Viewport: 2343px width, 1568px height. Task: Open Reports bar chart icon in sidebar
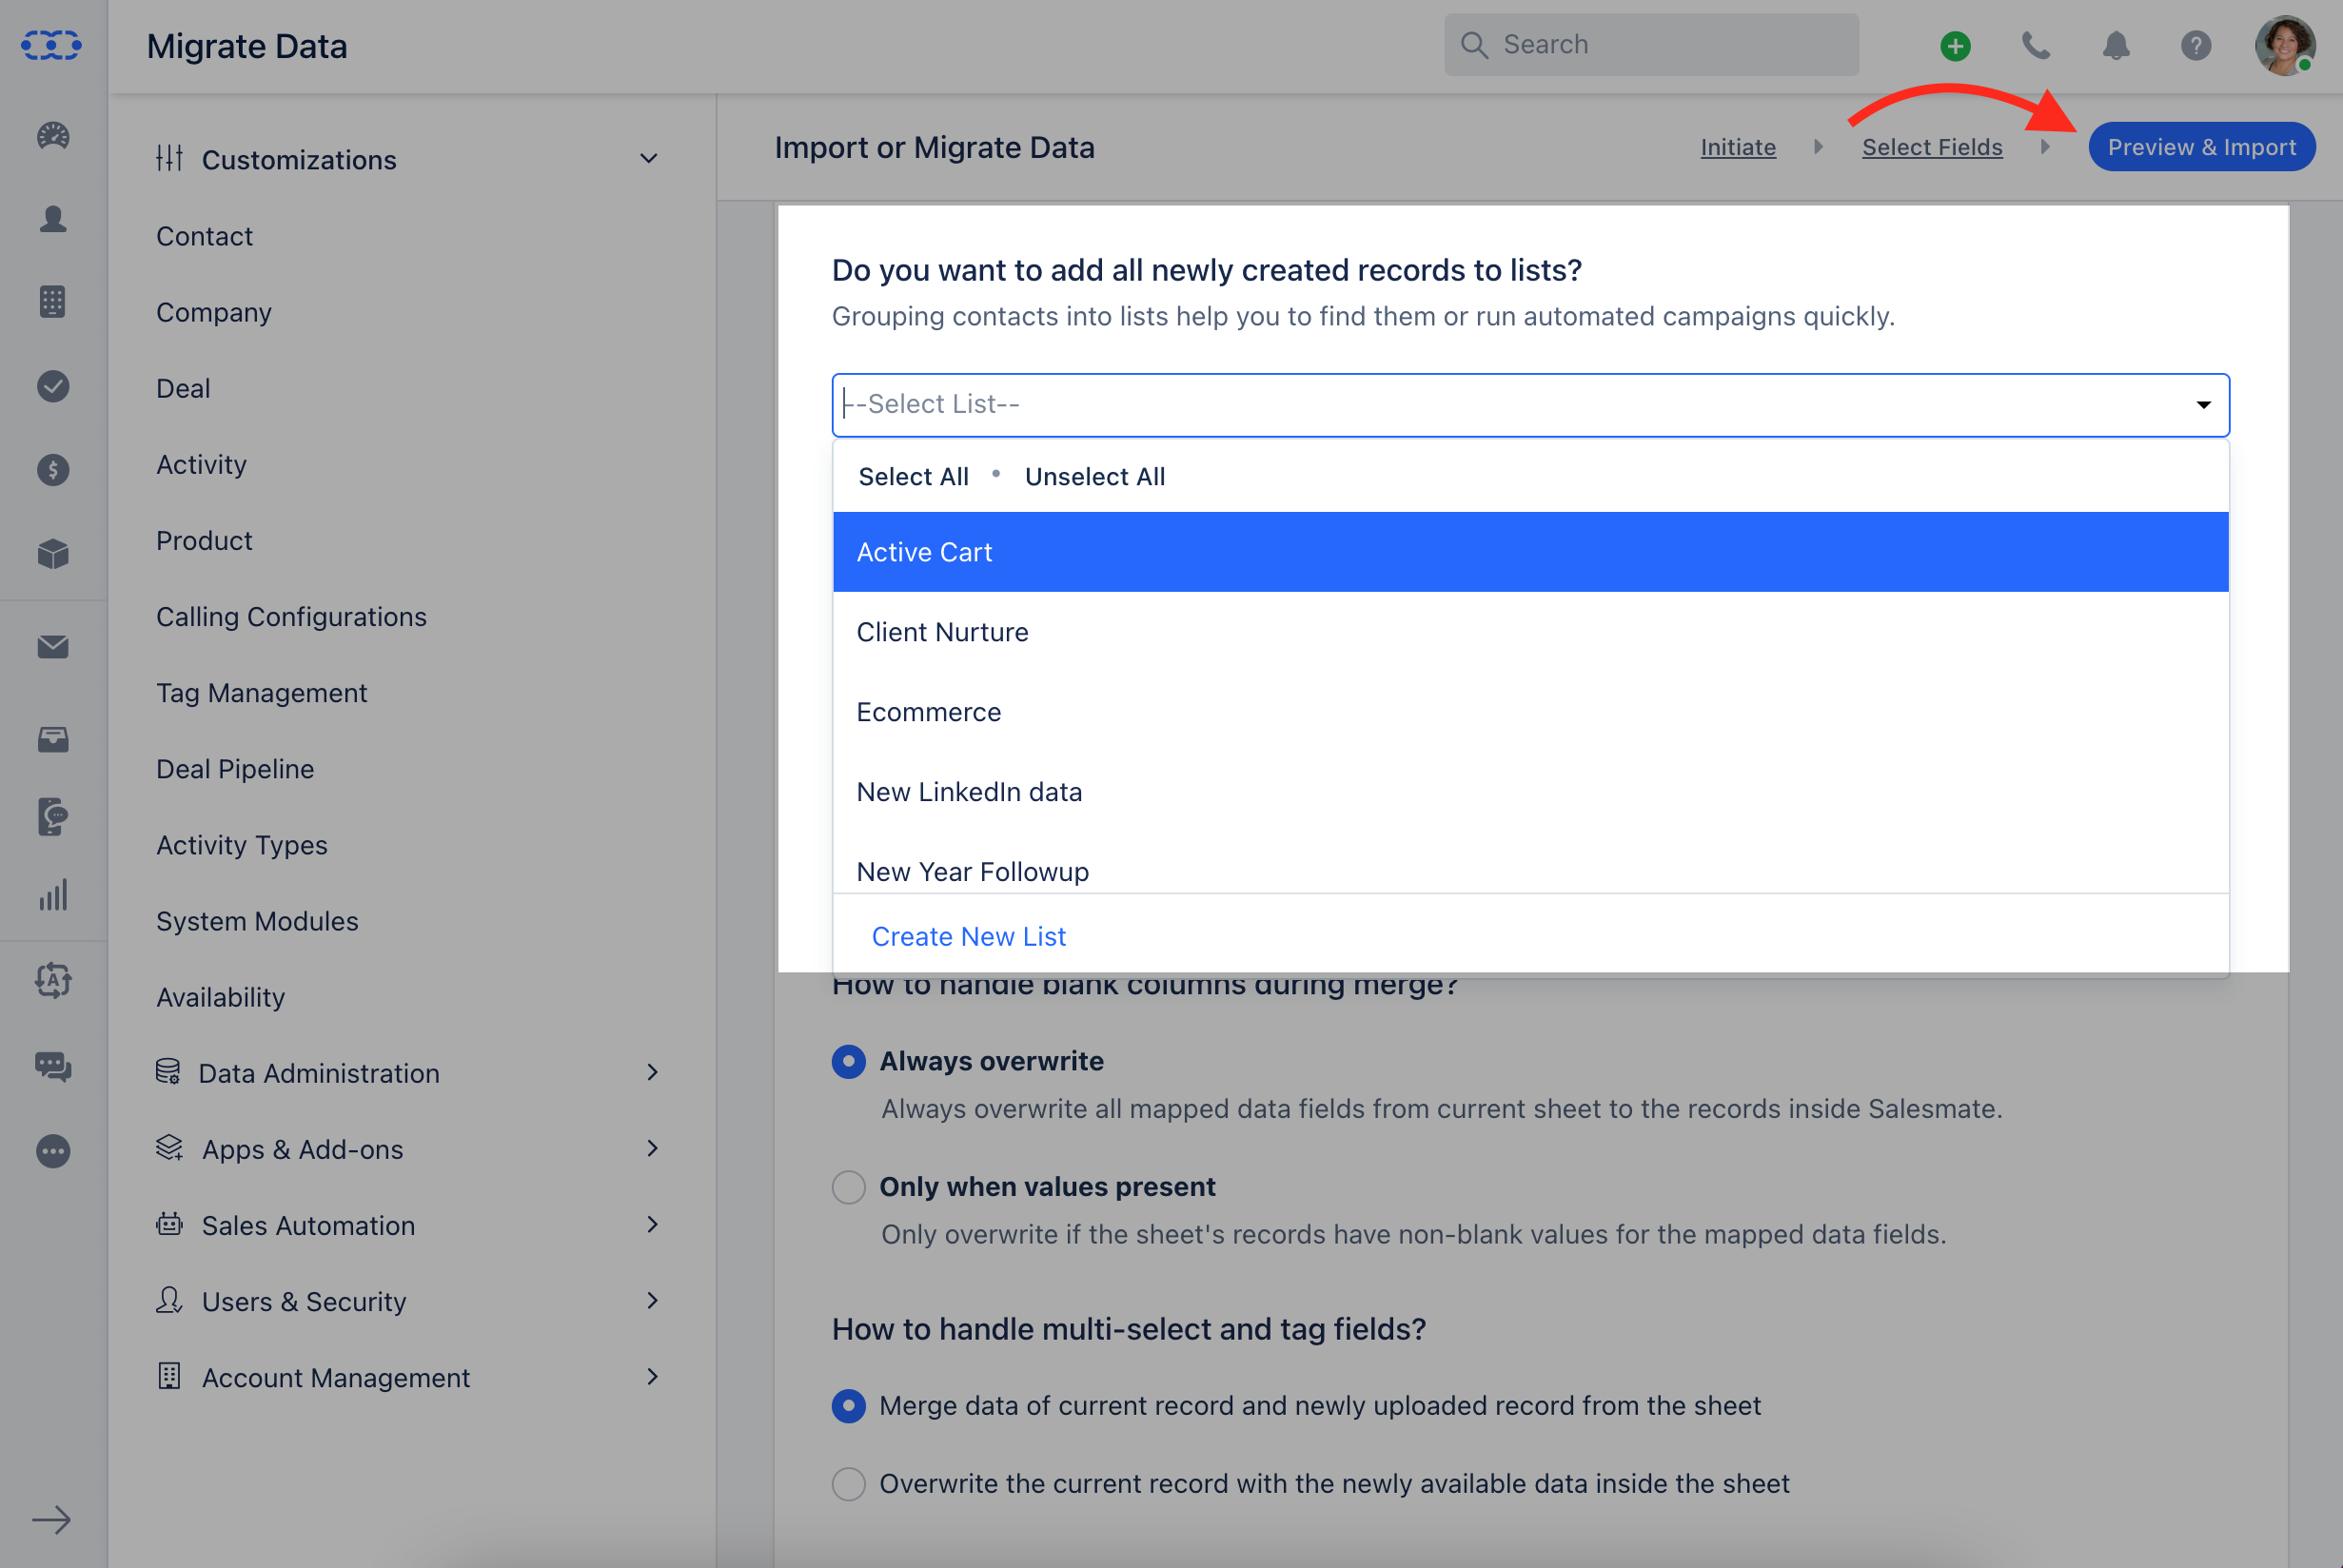(53, 895)
